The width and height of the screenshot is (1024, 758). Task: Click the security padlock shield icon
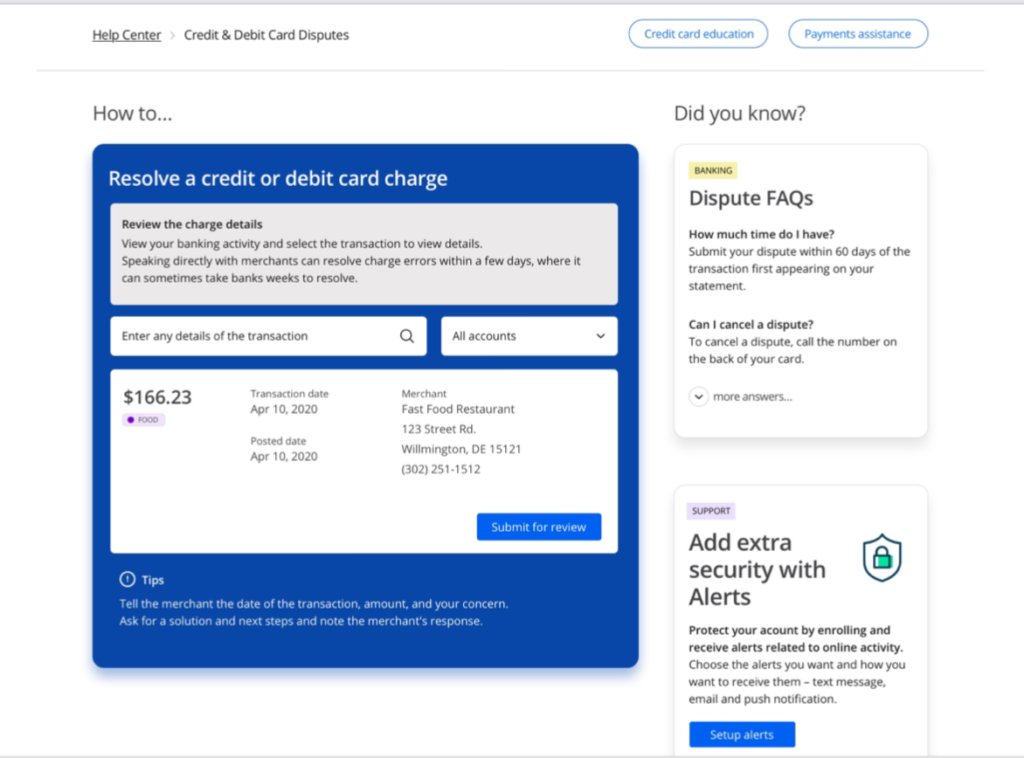click(882, 558)
